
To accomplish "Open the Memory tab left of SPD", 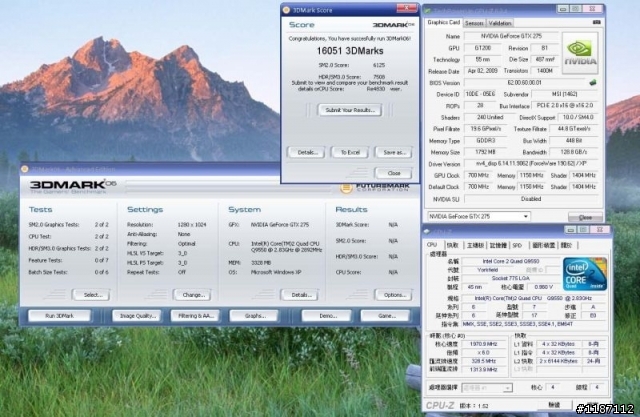I will point(498,245).
